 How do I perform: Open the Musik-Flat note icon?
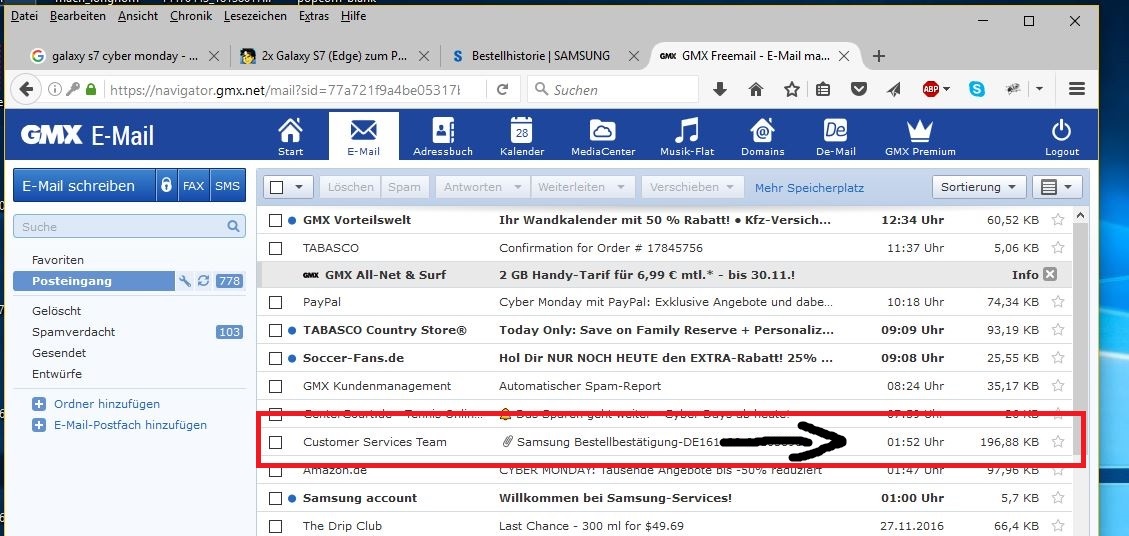686,130
